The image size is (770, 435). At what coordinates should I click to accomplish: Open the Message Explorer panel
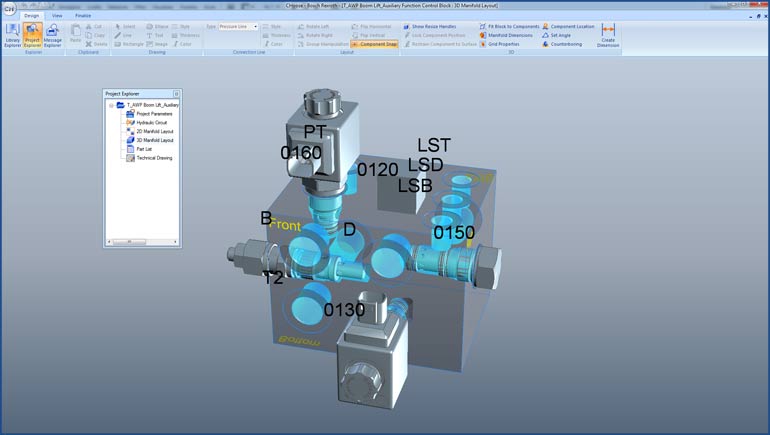[53, 35]
